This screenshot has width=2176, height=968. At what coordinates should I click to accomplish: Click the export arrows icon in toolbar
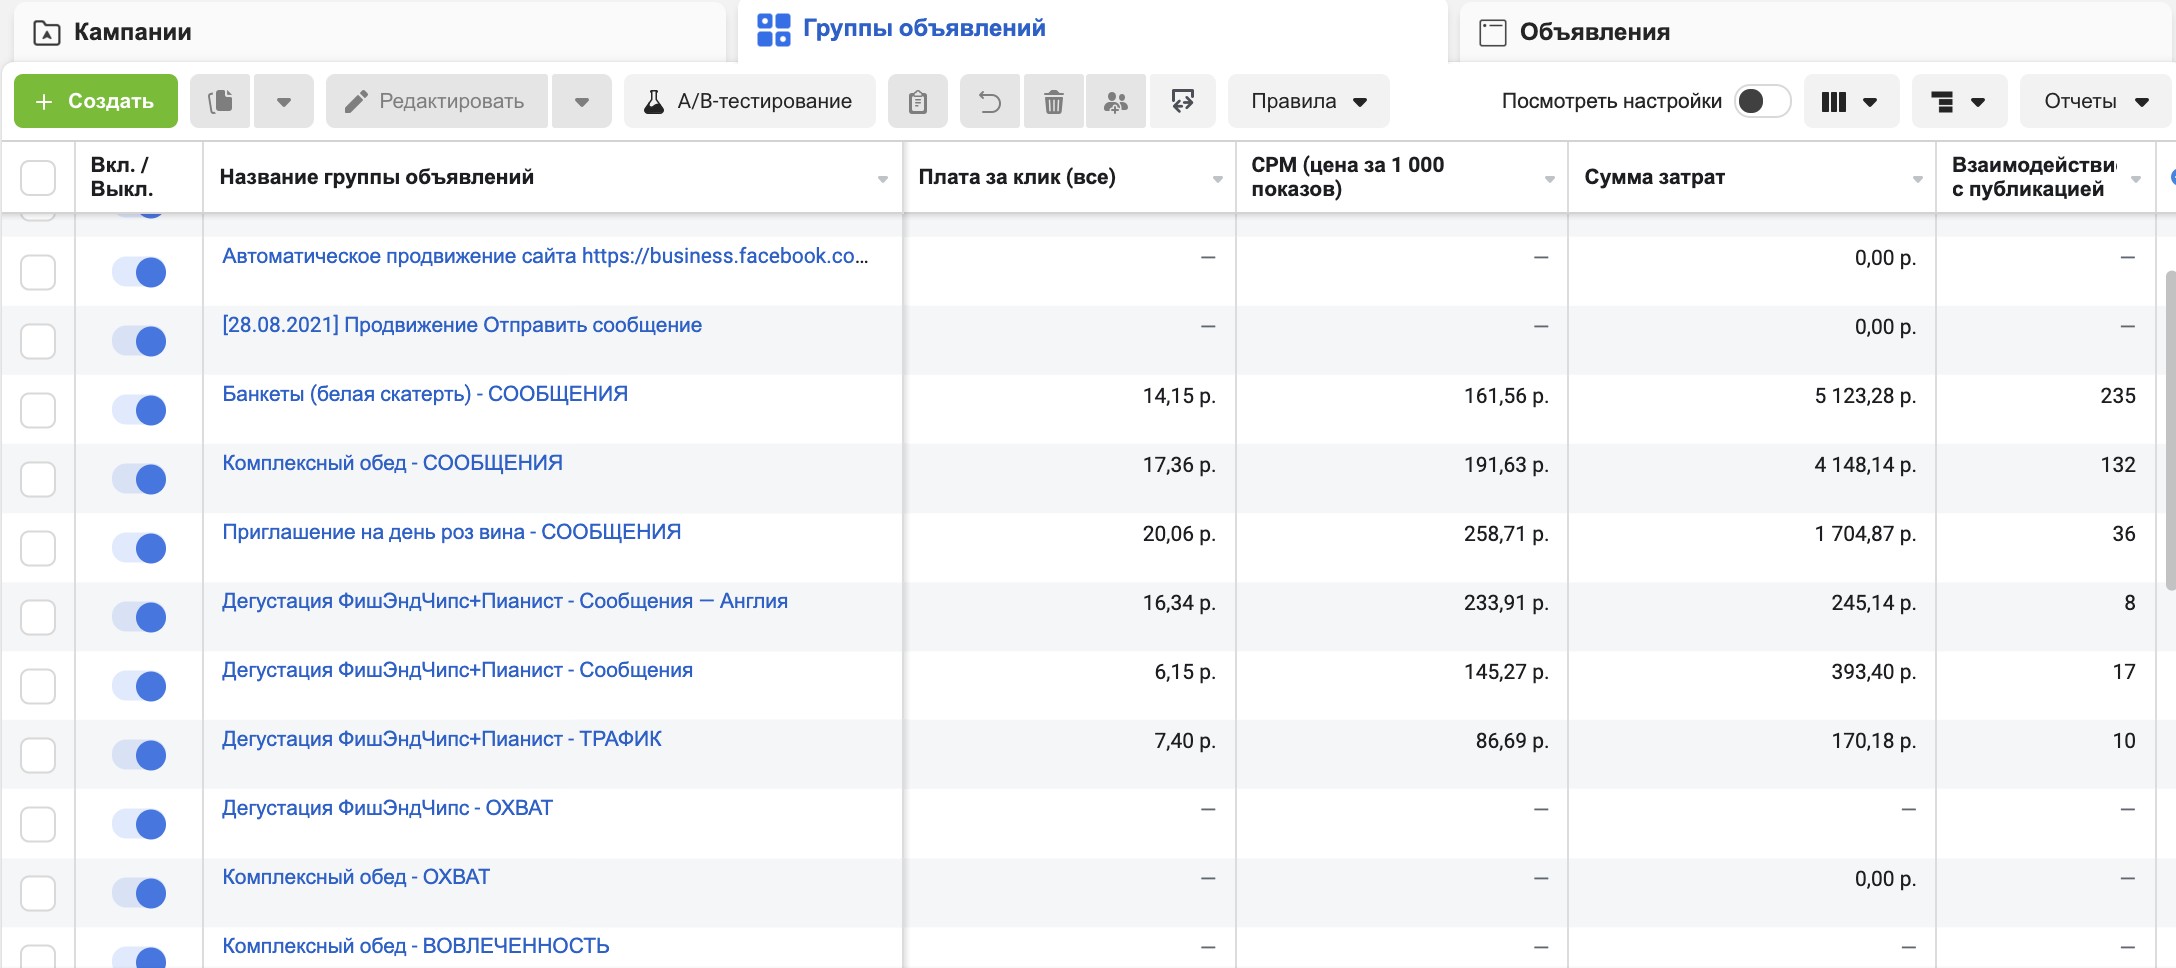point(1183,101)
